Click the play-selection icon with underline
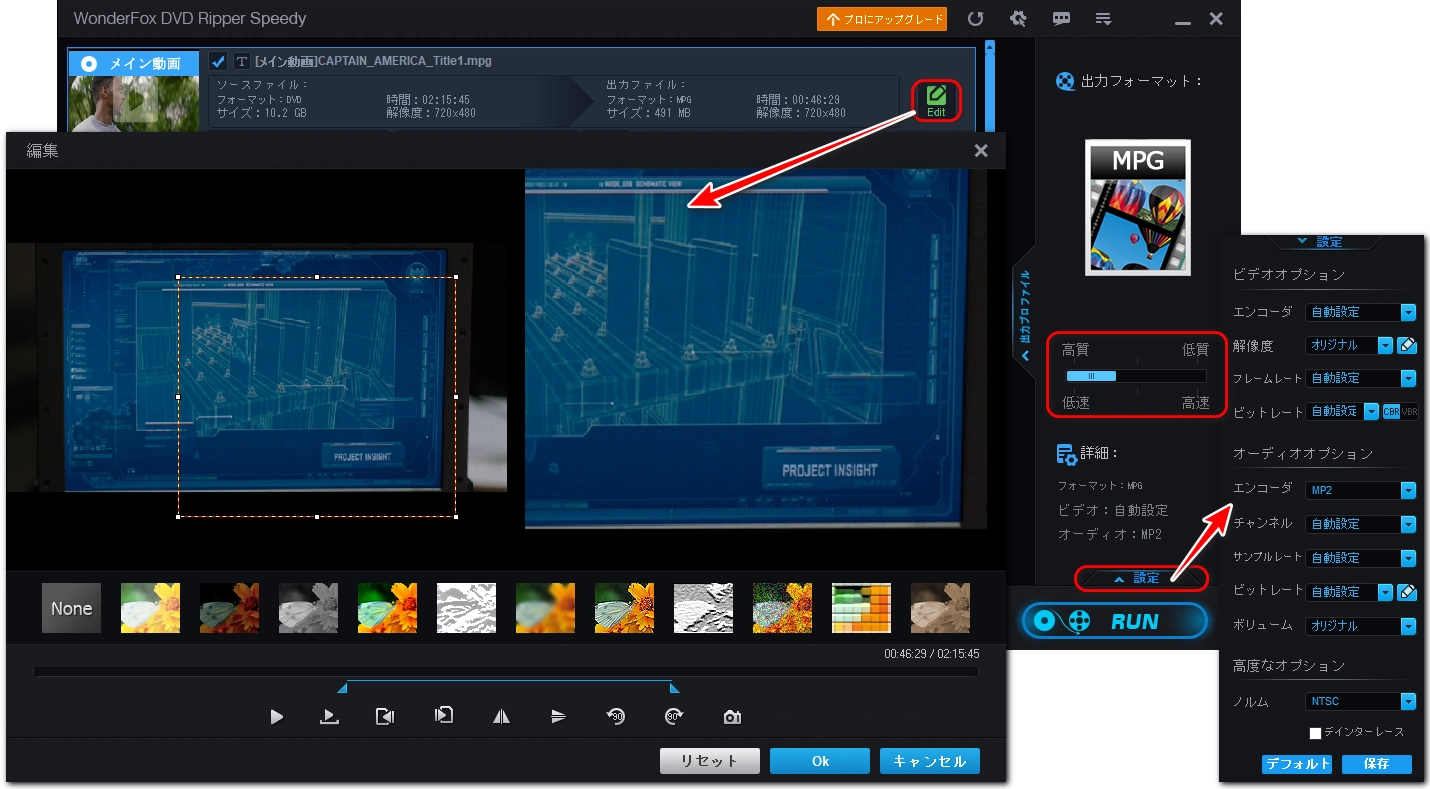 pos(330,717)
